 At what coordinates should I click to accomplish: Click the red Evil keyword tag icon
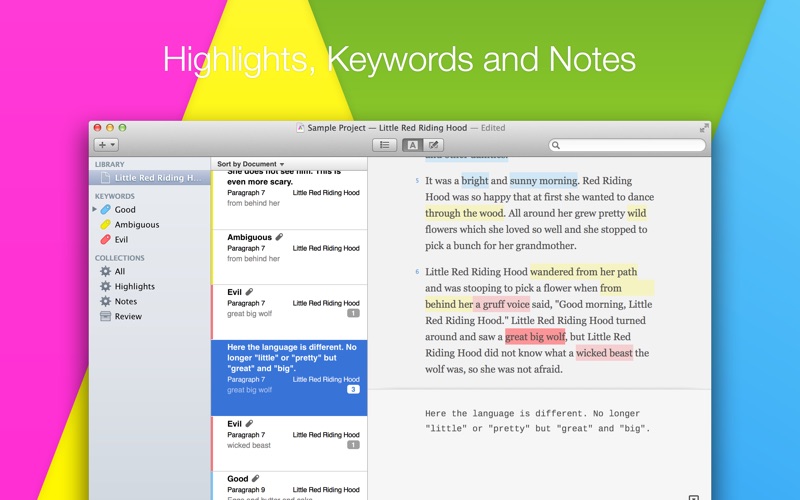(106, 240)
